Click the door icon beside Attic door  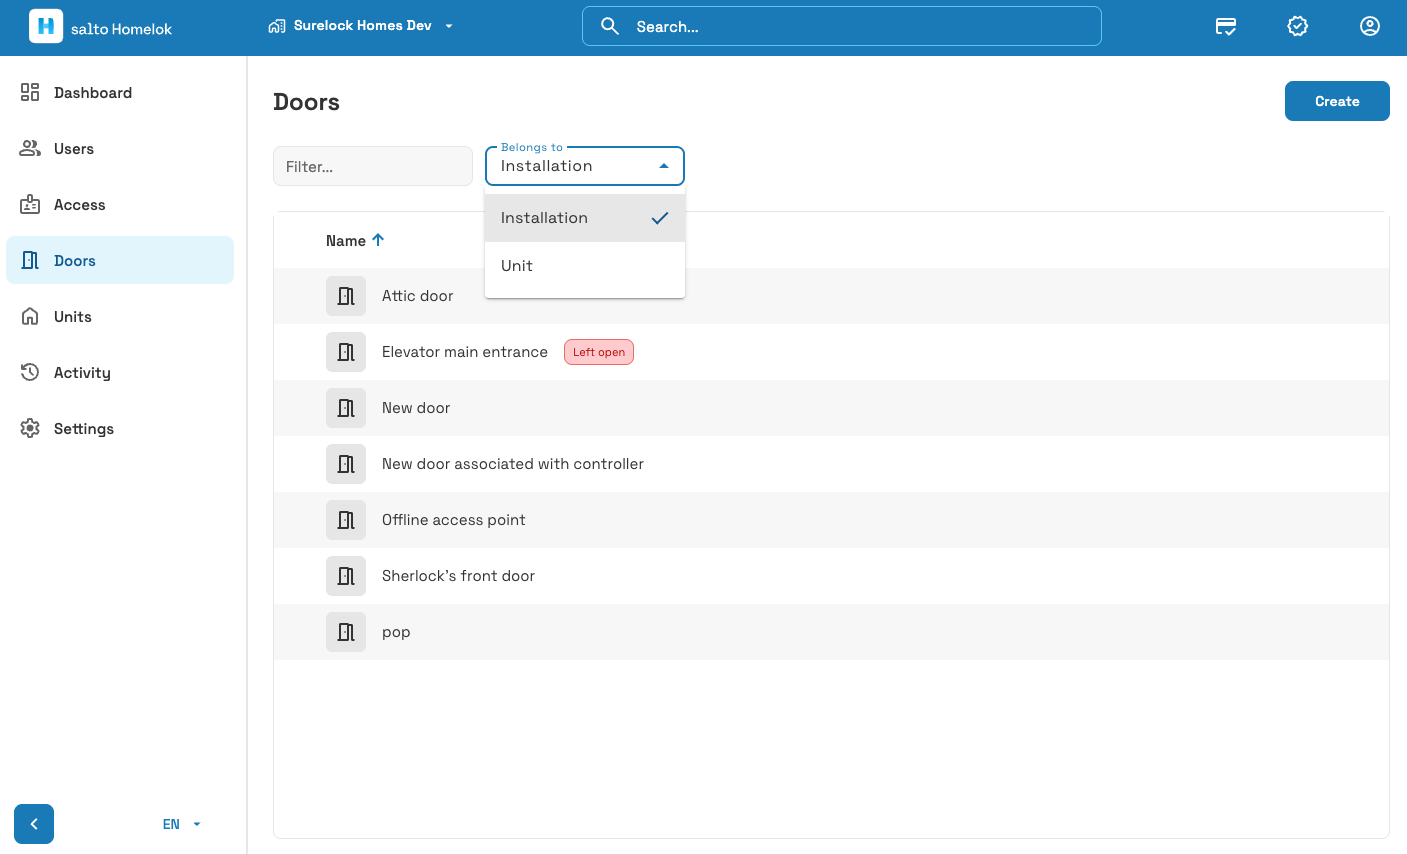tap(346, 296)
